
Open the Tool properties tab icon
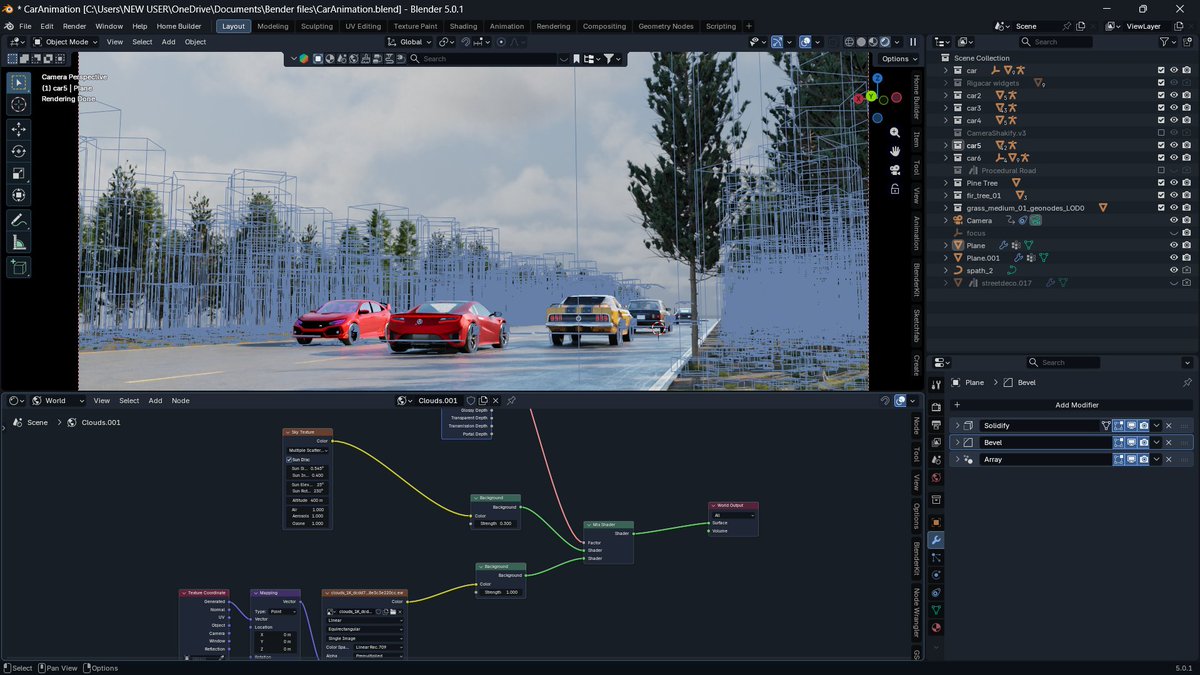936,384
